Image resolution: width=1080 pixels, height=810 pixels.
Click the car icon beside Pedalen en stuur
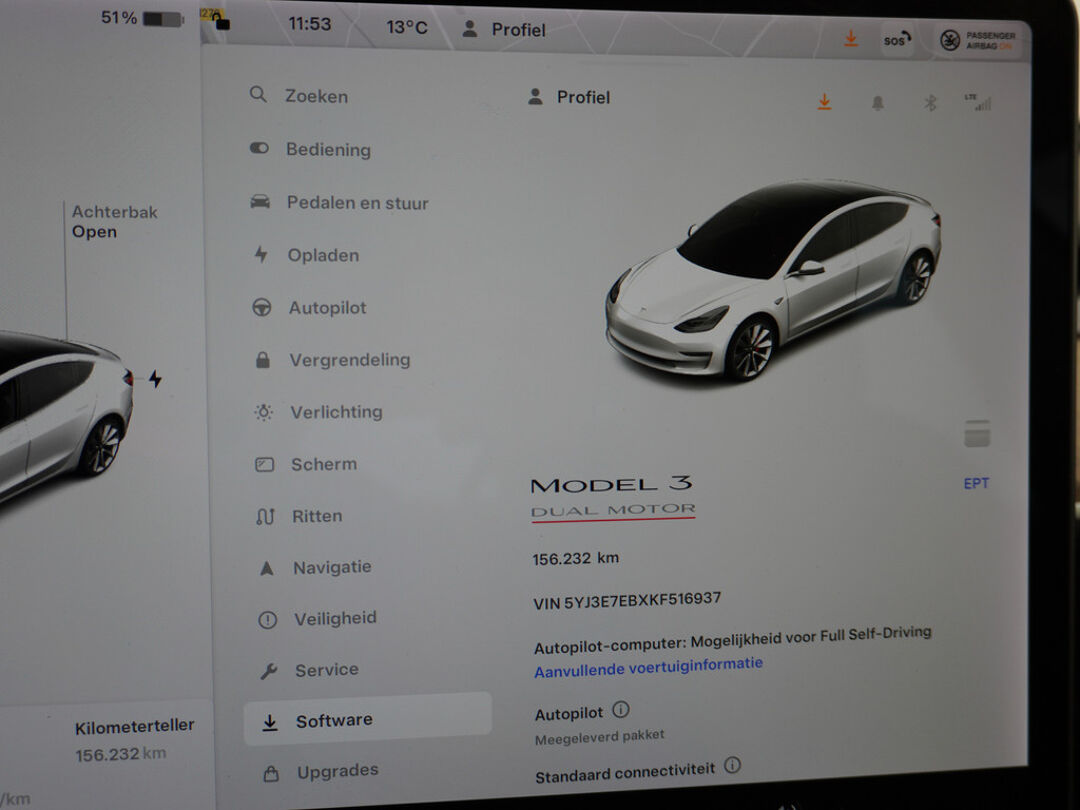260,201
